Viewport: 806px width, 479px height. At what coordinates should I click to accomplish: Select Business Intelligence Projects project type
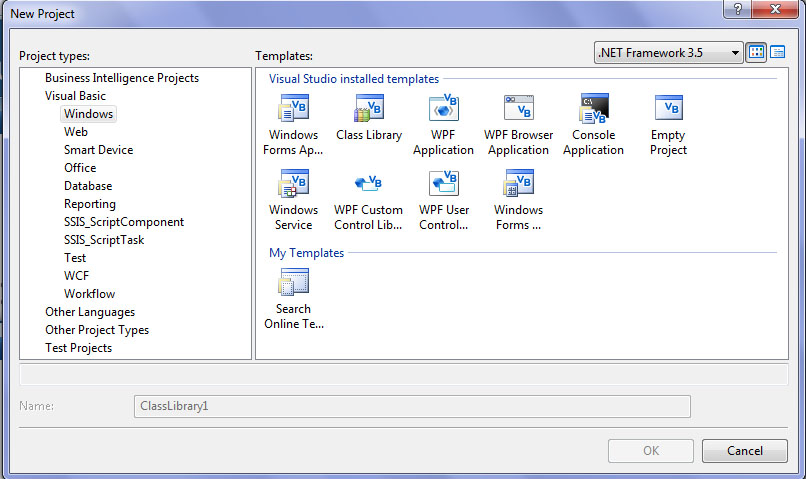(122, 78)
